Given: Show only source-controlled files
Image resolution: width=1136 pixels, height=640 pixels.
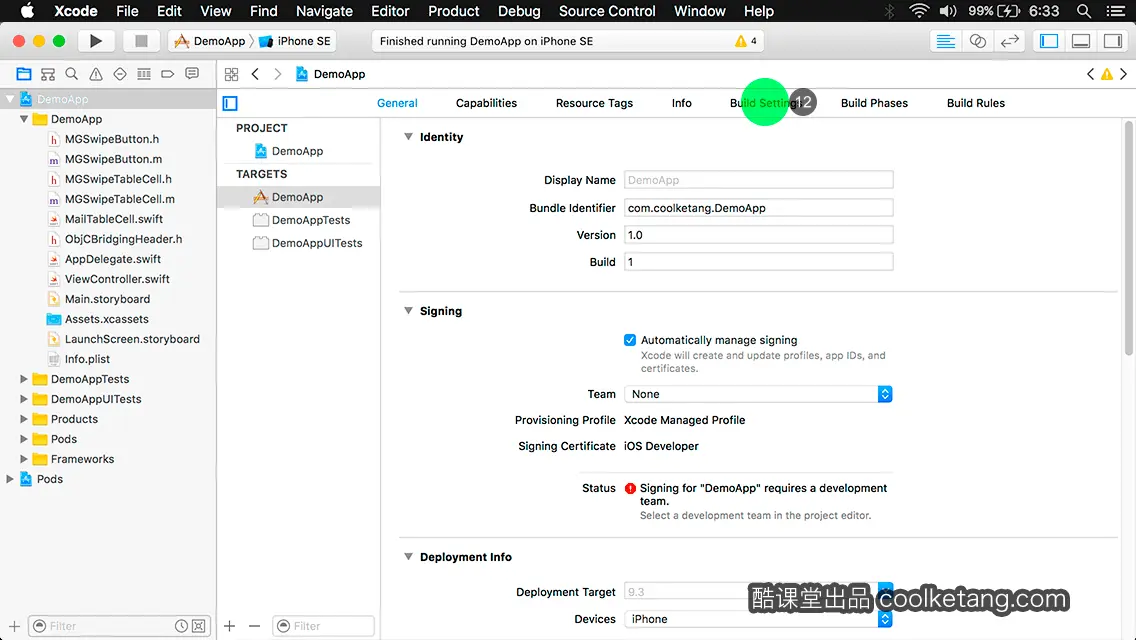Looking at the screenshot, I should click(199, 626).
